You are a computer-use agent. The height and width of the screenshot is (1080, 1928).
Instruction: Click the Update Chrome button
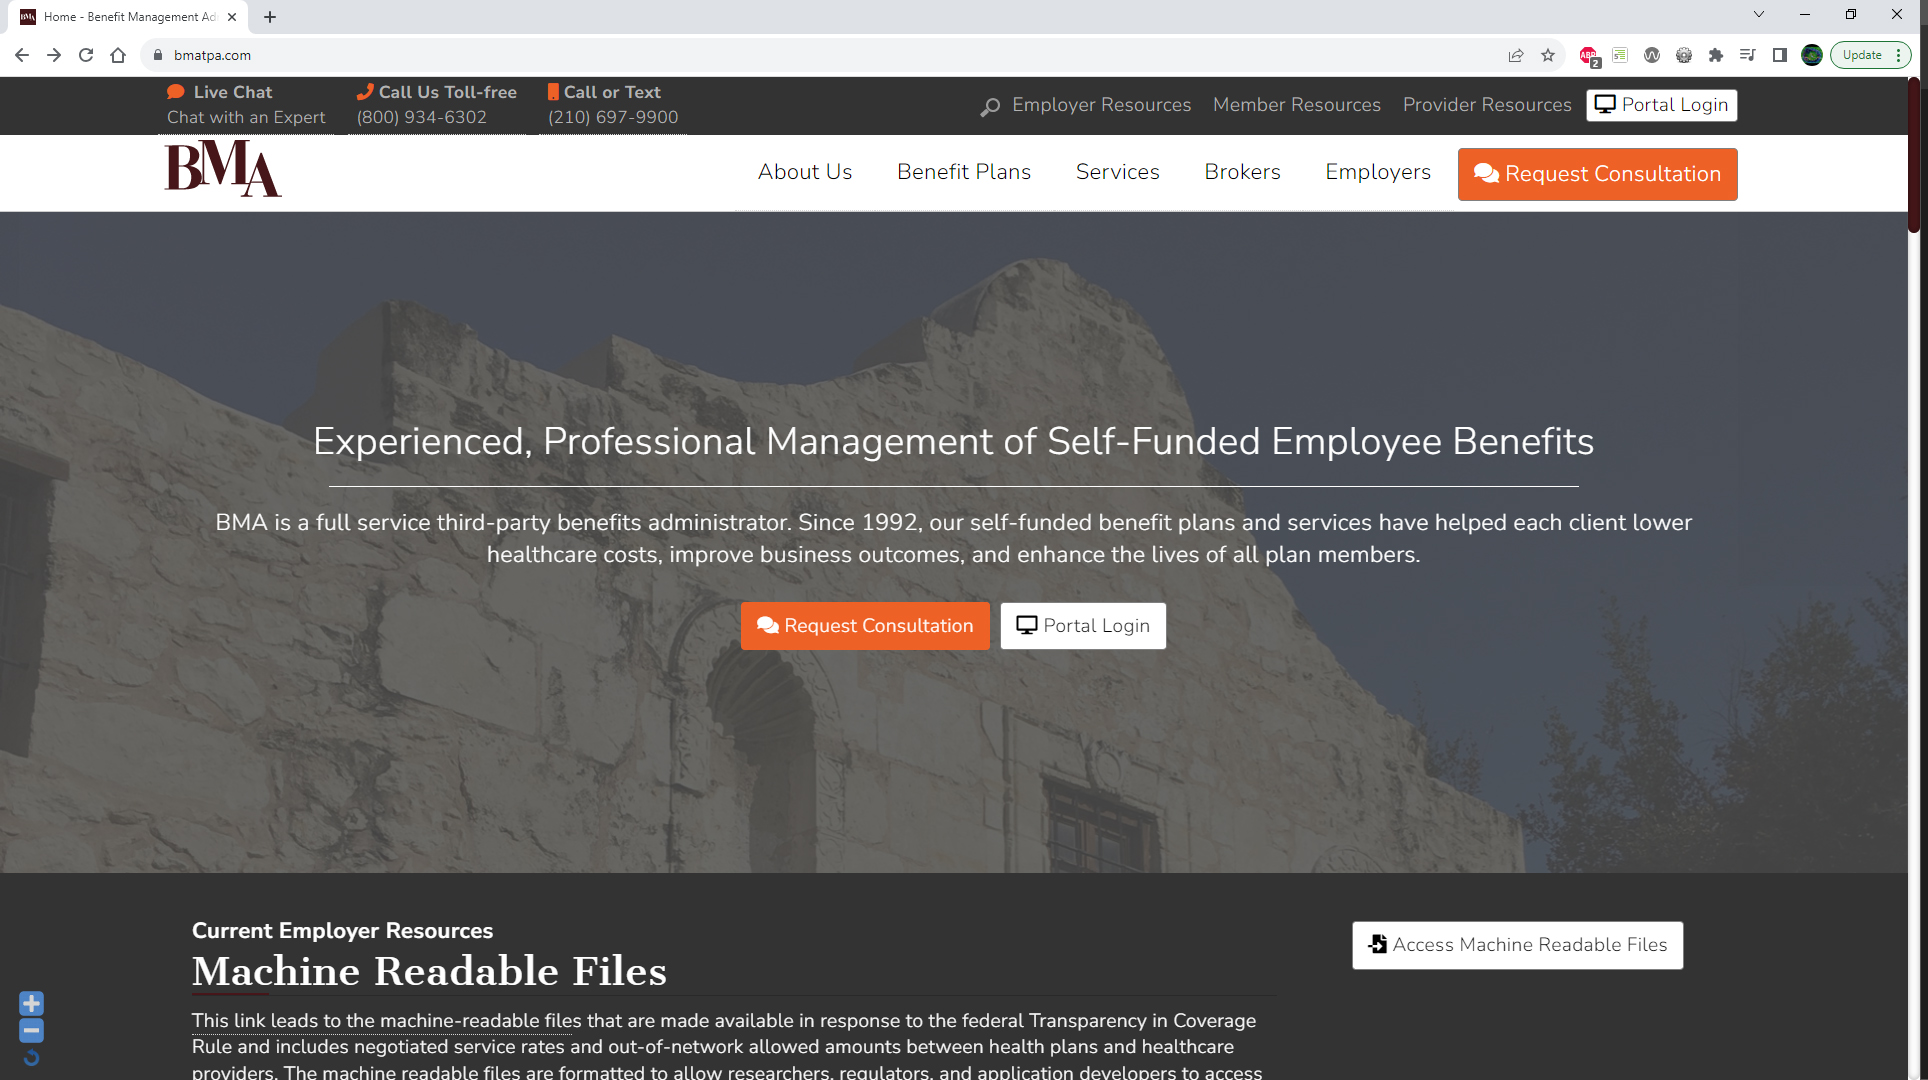click(1870, 55)
